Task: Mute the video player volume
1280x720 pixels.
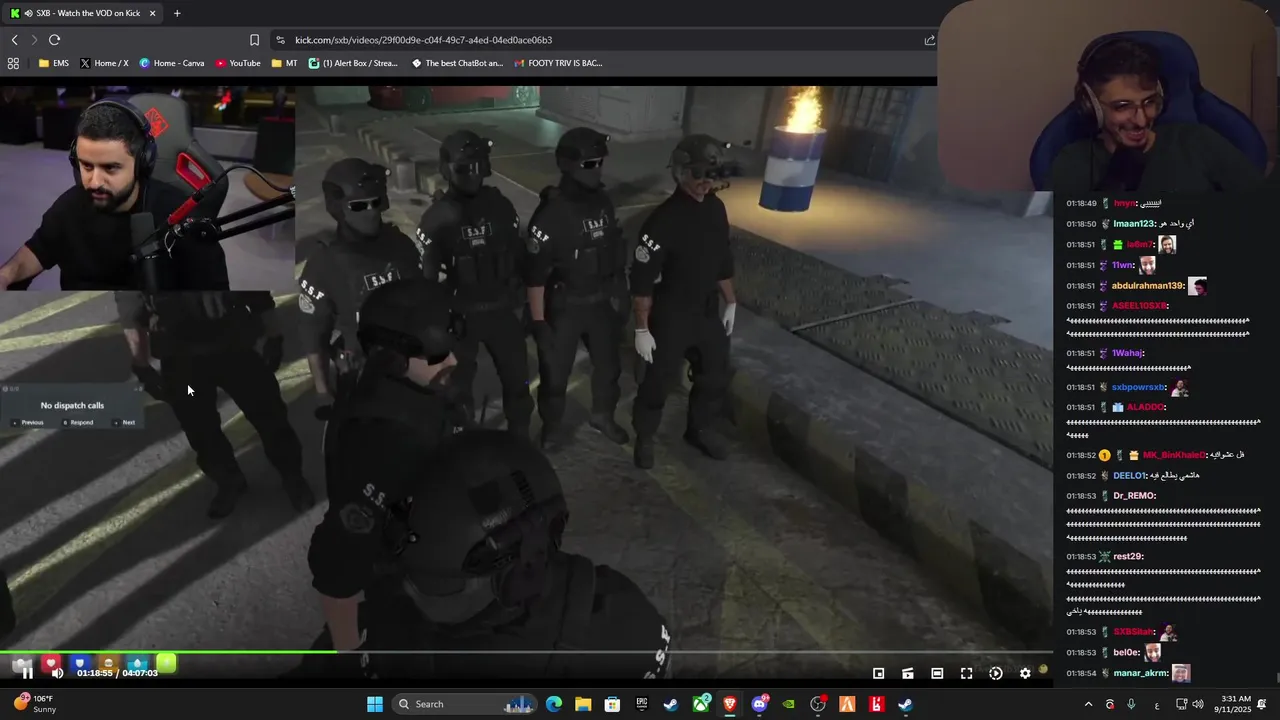Action: 57,673
